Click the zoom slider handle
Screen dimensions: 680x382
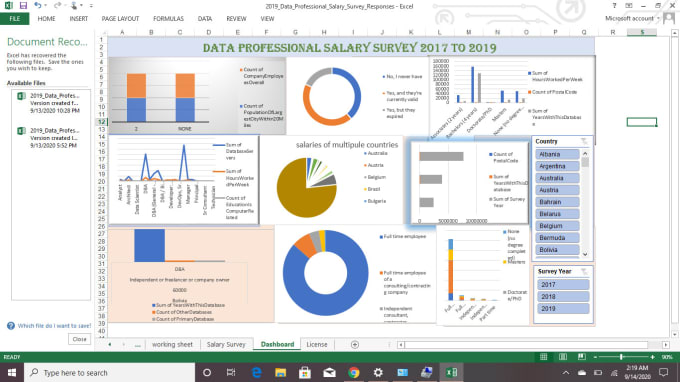point(621,357)
